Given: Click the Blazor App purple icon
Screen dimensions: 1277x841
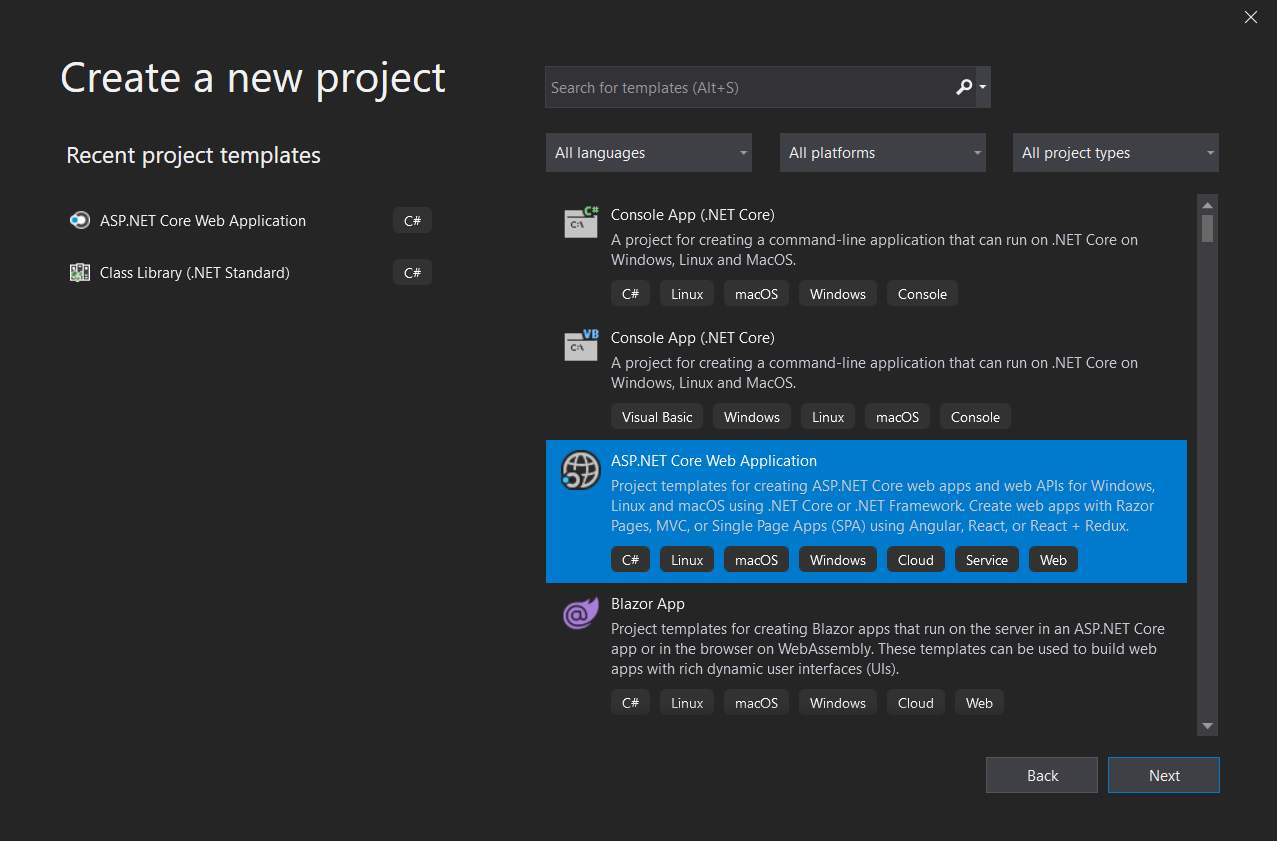Looking at the screenshot, I should tap(580, 613).
